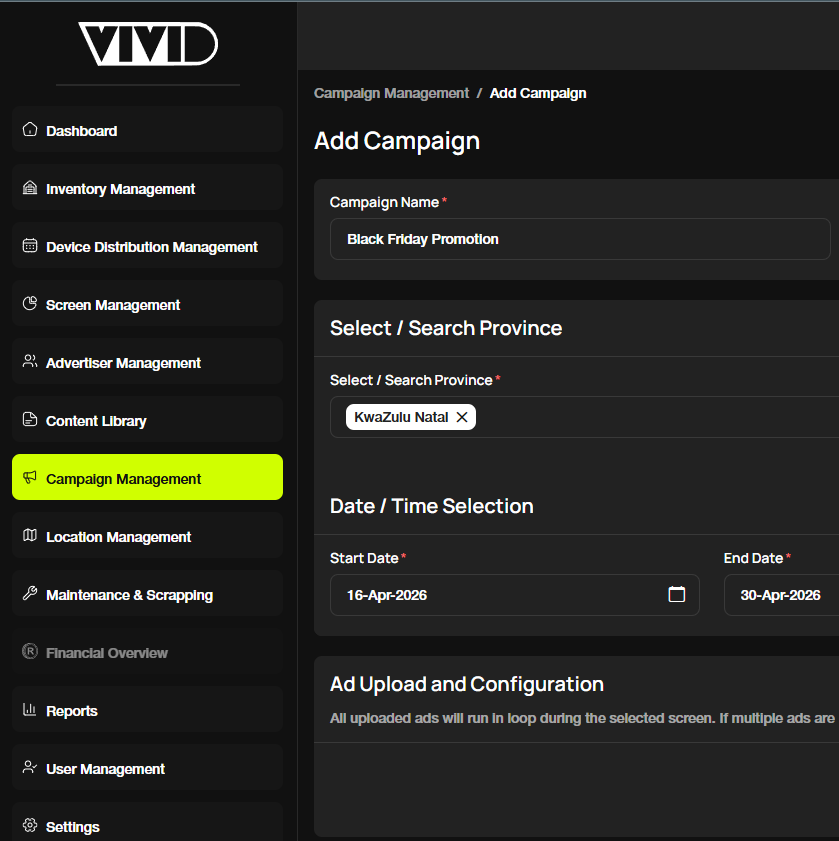
Task: Click the Campaign Management breadcrumb link
Action: pos(391,93)
